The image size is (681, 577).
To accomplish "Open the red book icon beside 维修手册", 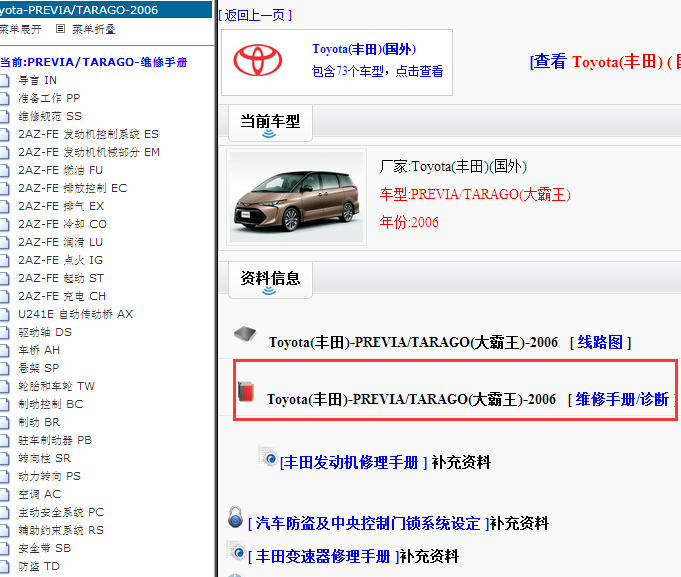I will click(x=246, y=391).
